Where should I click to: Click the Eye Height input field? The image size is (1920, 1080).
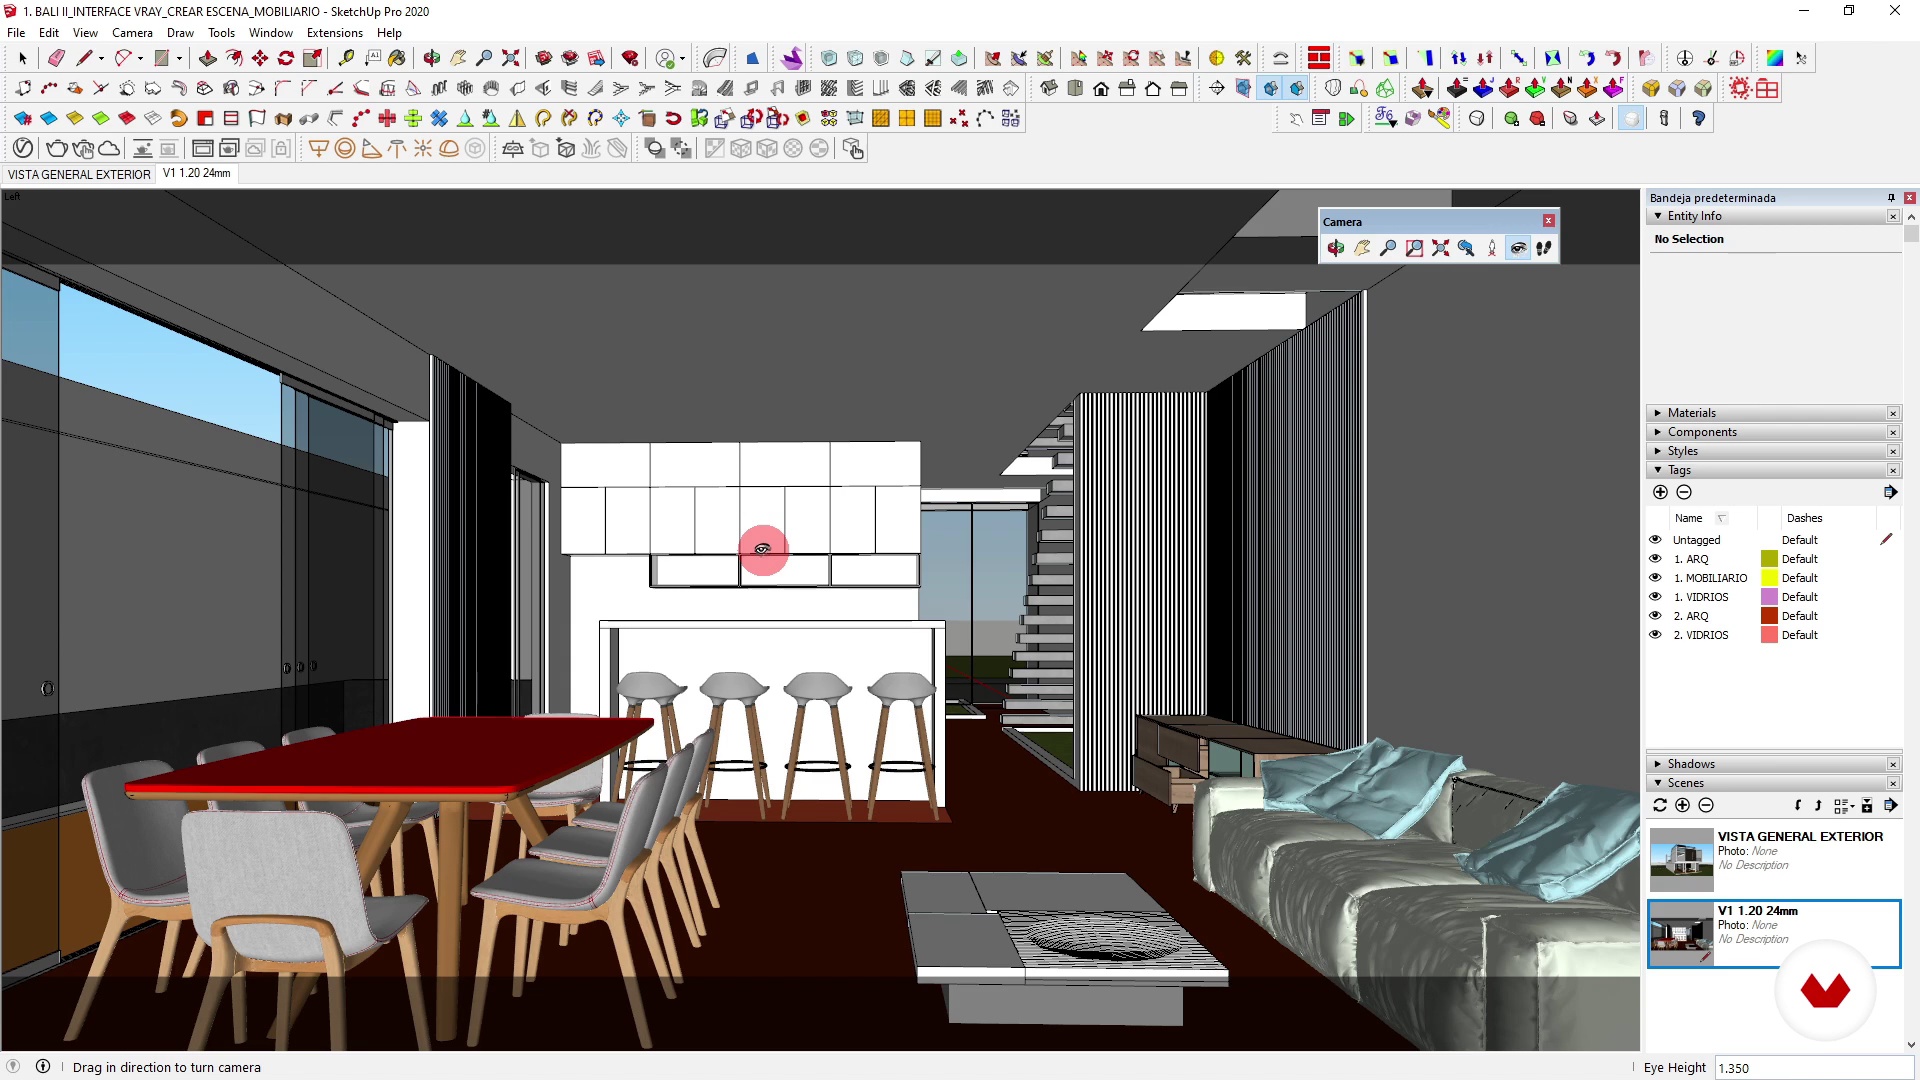tap(1814, 1067)
